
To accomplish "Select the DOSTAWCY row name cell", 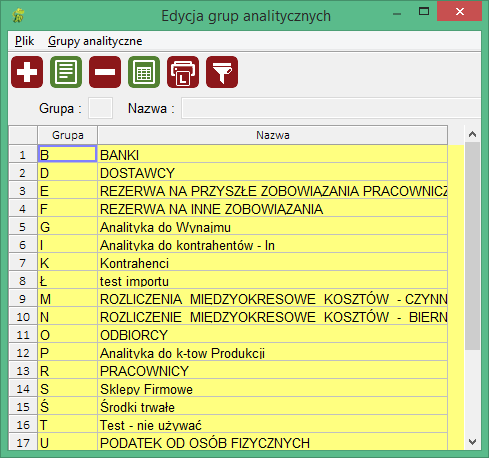I will point(273,173).
